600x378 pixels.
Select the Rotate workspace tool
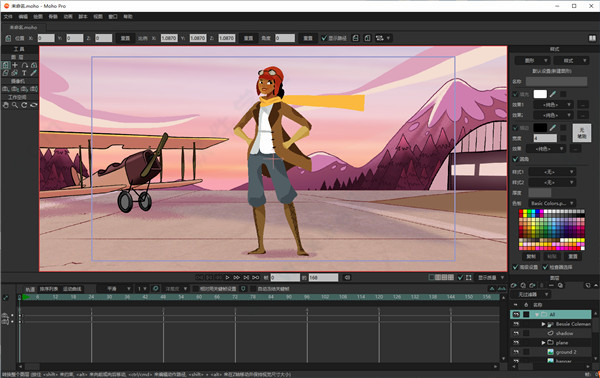24,105
